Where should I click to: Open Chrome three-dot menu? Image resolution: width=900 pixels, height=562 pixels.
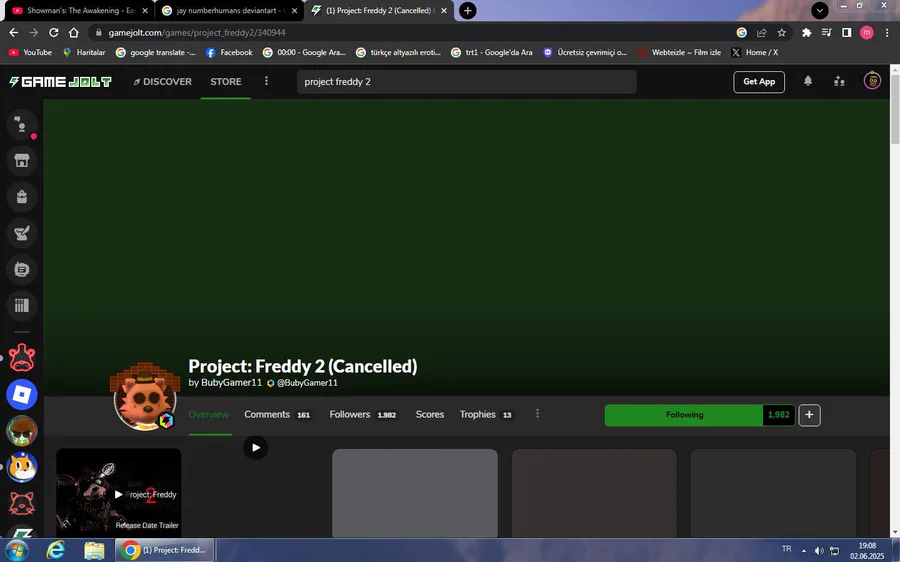(x=887, y=33)
